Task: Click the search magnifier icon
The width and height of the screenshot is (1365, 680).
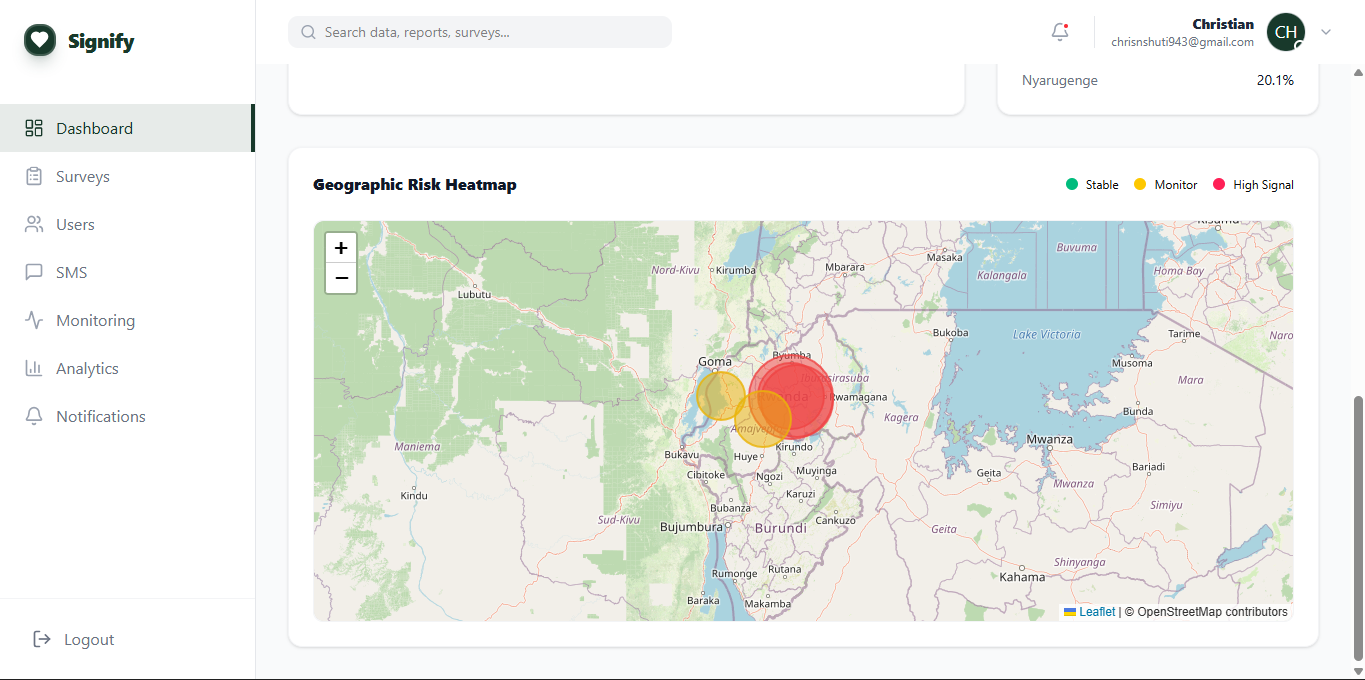Action: tap(308, 32)
